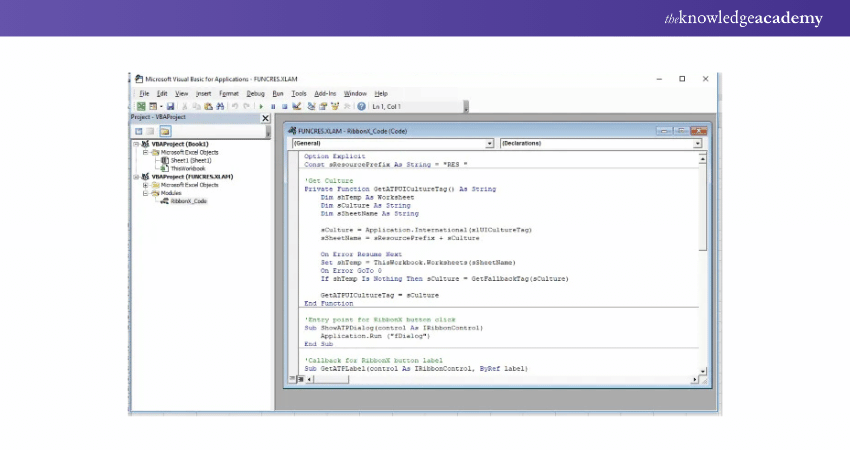The width and height of the screenshot is (850, 450).
Task: Click the View Microsoft Excel toolbar icon
Action: [x=141, y=106]
